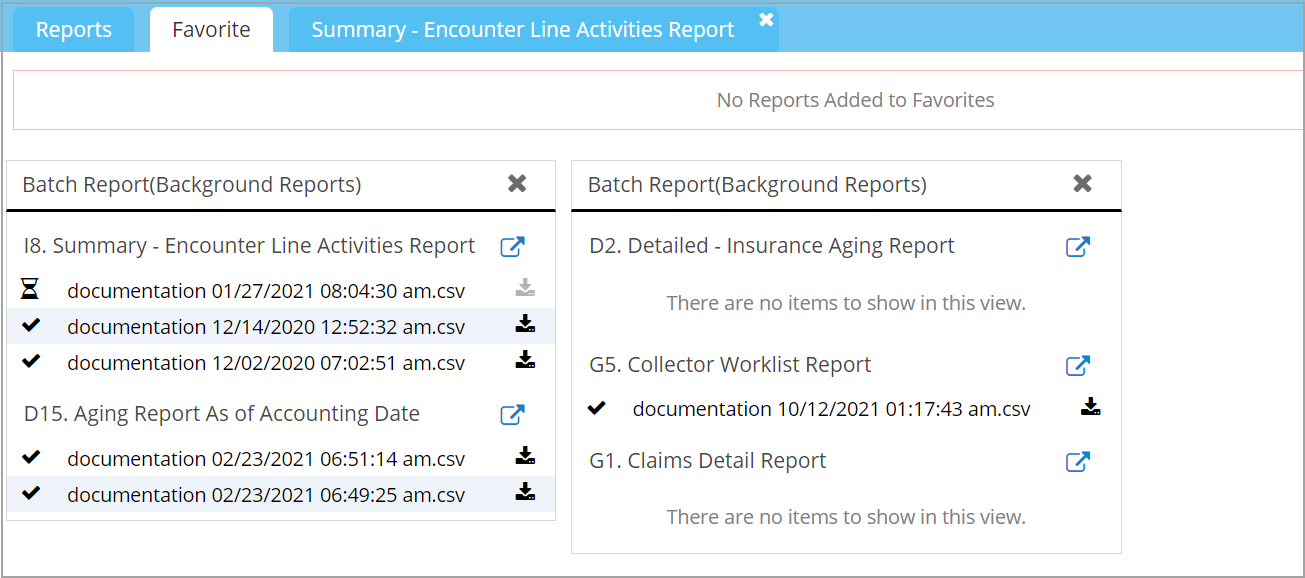Open D2 Insurance Aging Report pop-out icon
Image resolution: width=1305 pixels, height=578 pixels.
(1077, 247)
